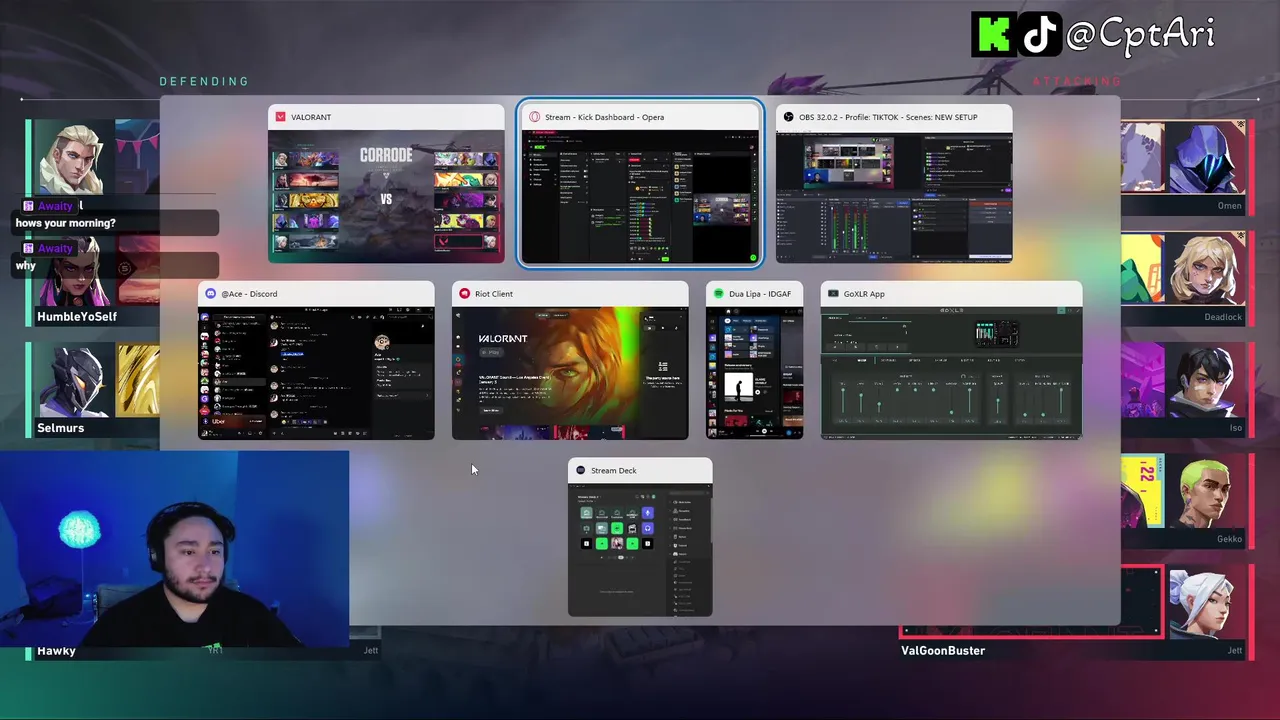
Task: Click the 'VALORANT' switcher title text
Action: (311, 117)
